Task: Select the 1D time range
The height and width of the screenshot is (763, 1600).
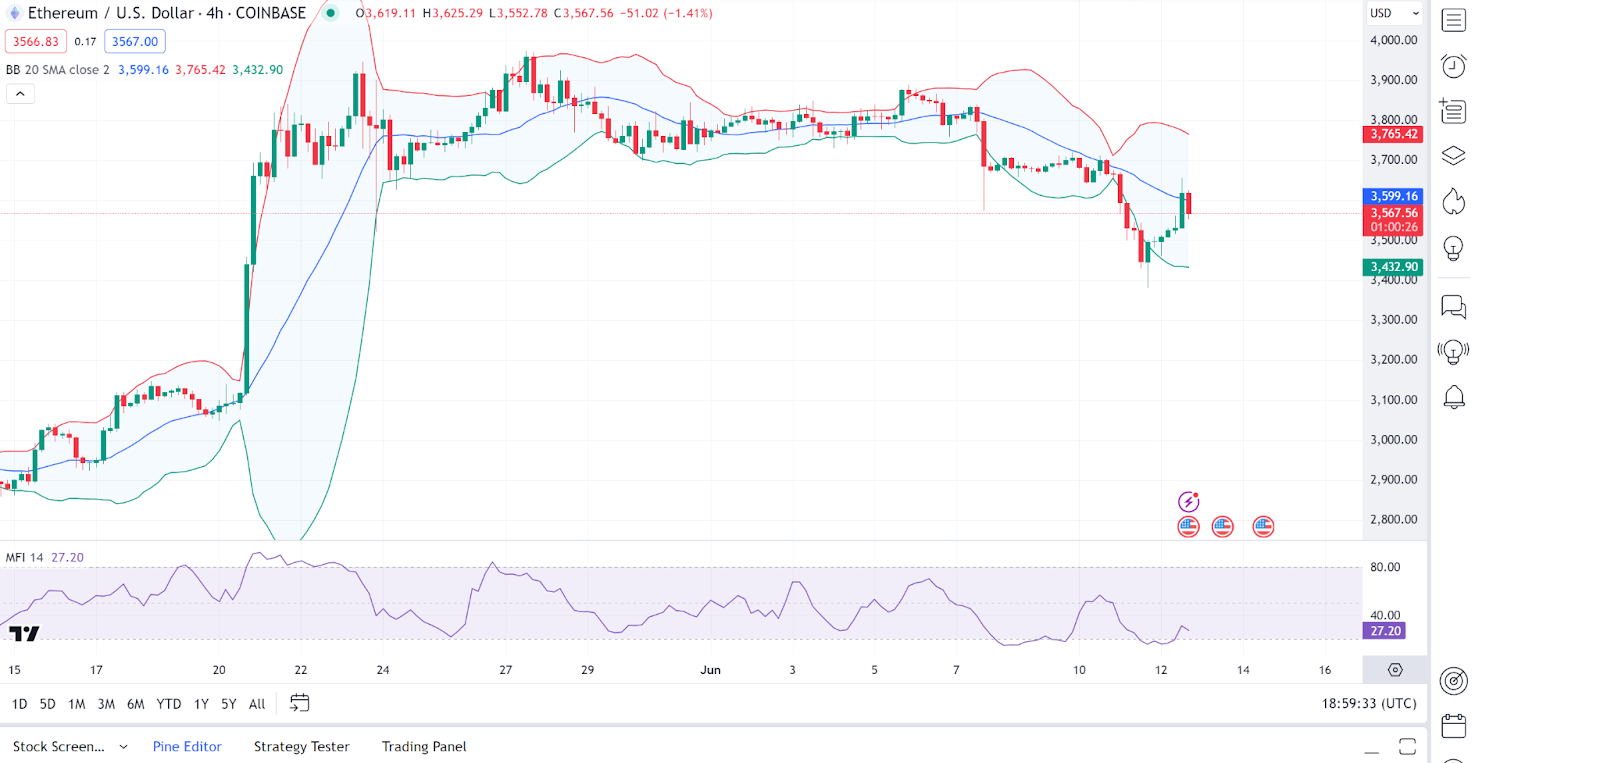Action: point(19,704)
